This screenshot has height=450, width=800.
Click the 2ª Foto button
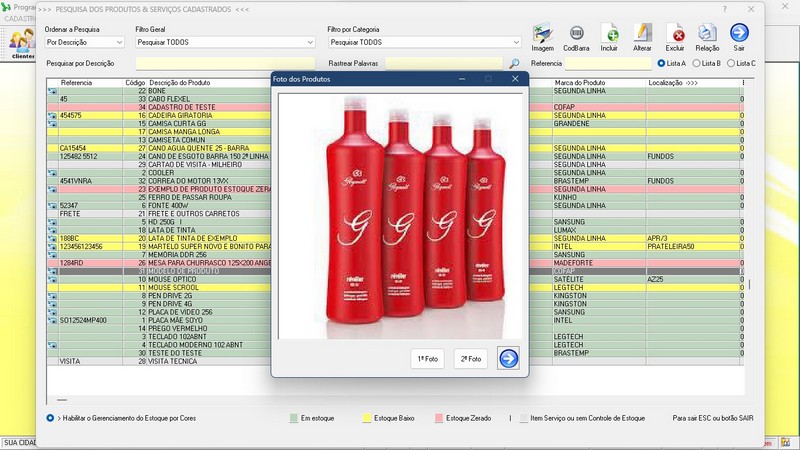click(470, 359)
